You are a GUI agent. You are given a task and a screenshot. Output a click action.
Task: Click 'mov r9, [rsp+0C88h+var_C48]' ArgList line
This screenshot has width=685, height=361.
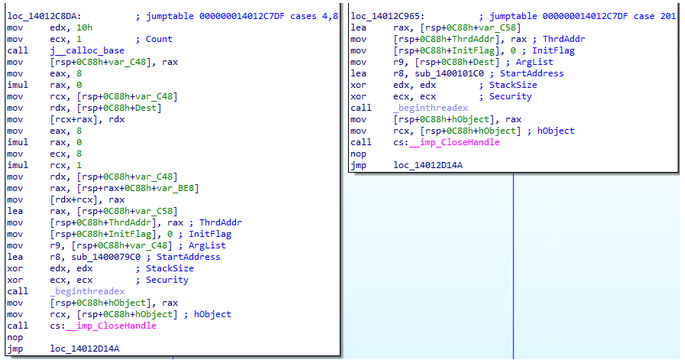[x=117, y=246]
